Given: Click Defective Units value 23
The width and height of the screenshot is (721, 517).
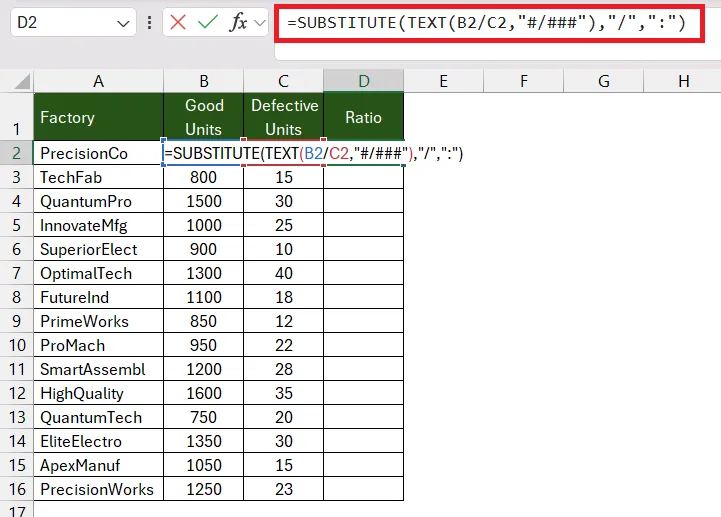Looking at the screenshot, I should click(x=284, y=489).
